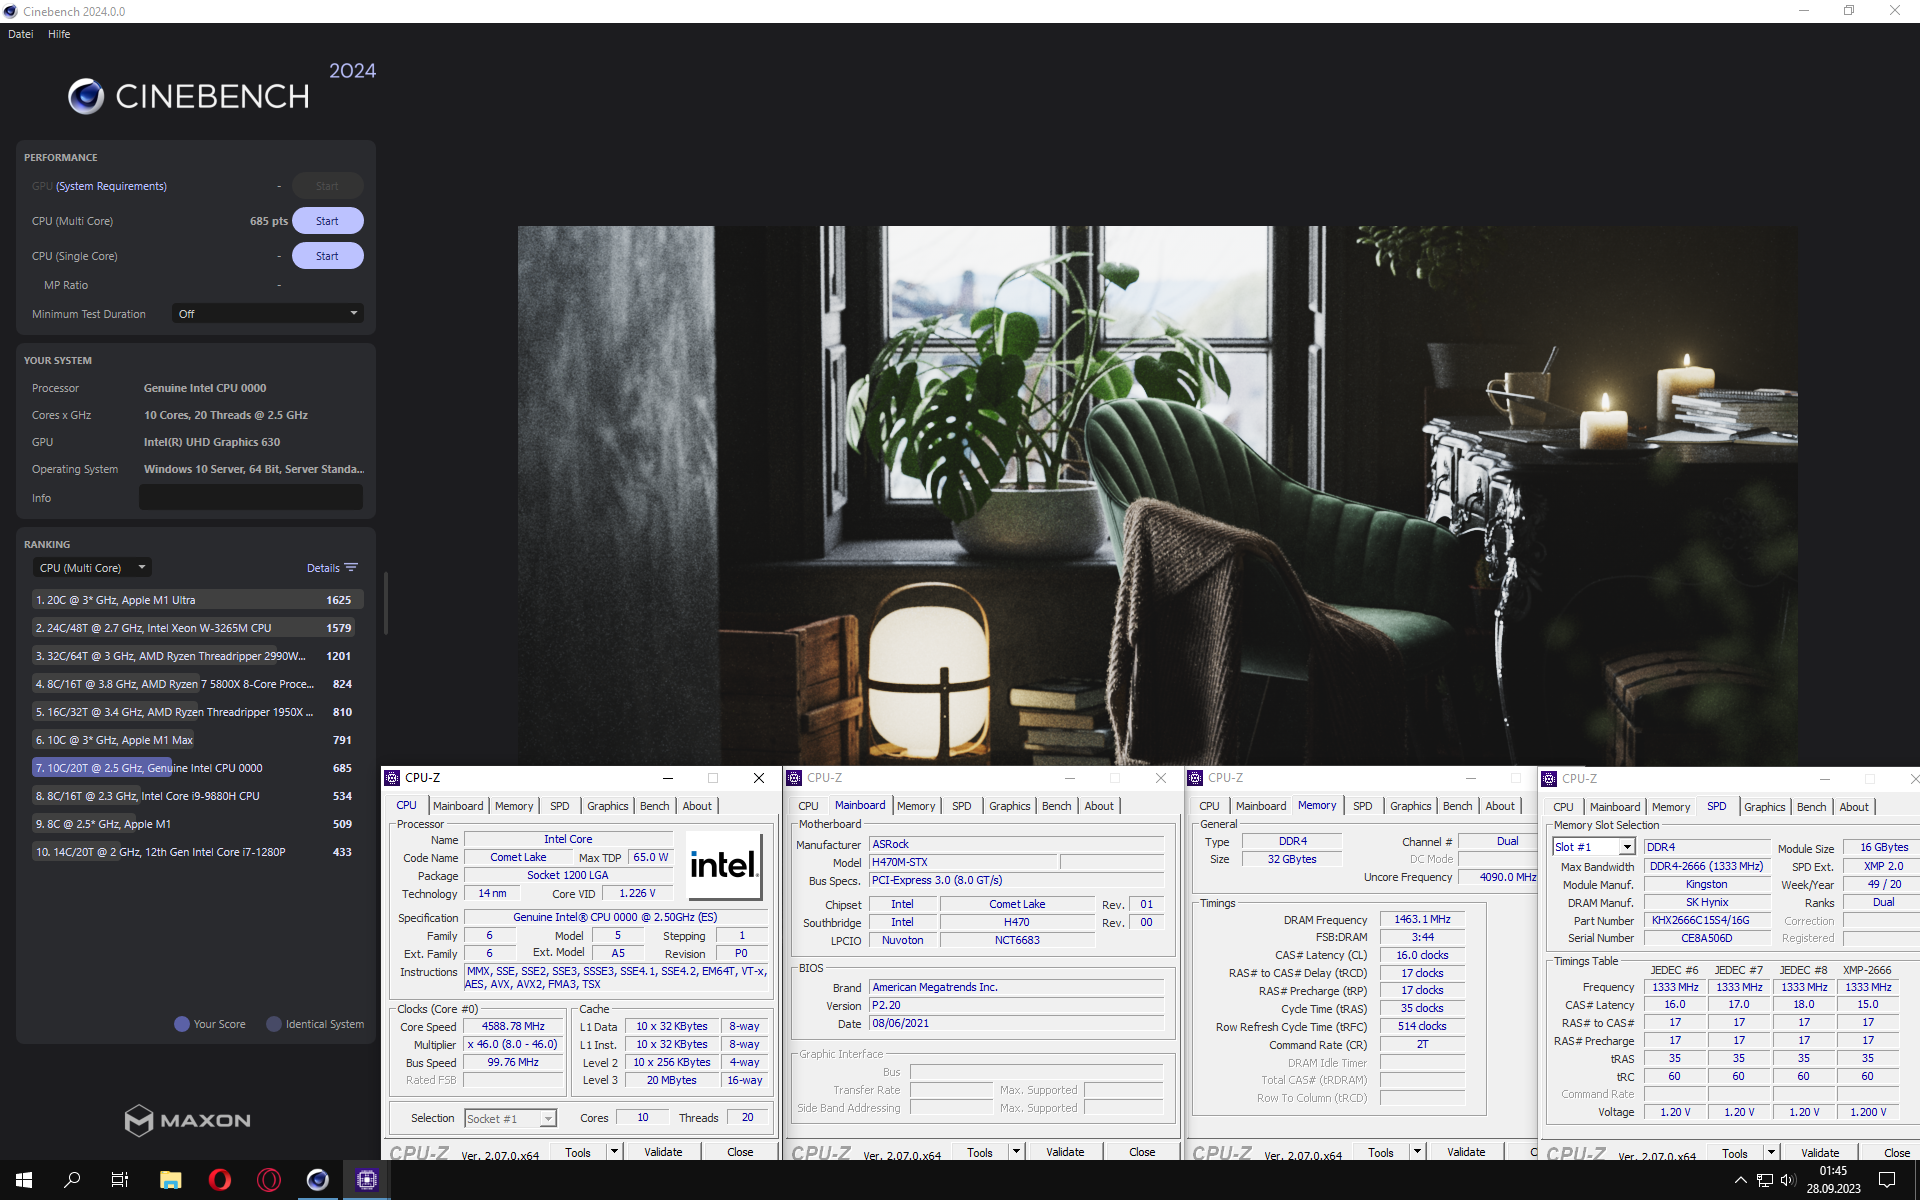Click the ranking list scrollbar

[x=385, y=603]
